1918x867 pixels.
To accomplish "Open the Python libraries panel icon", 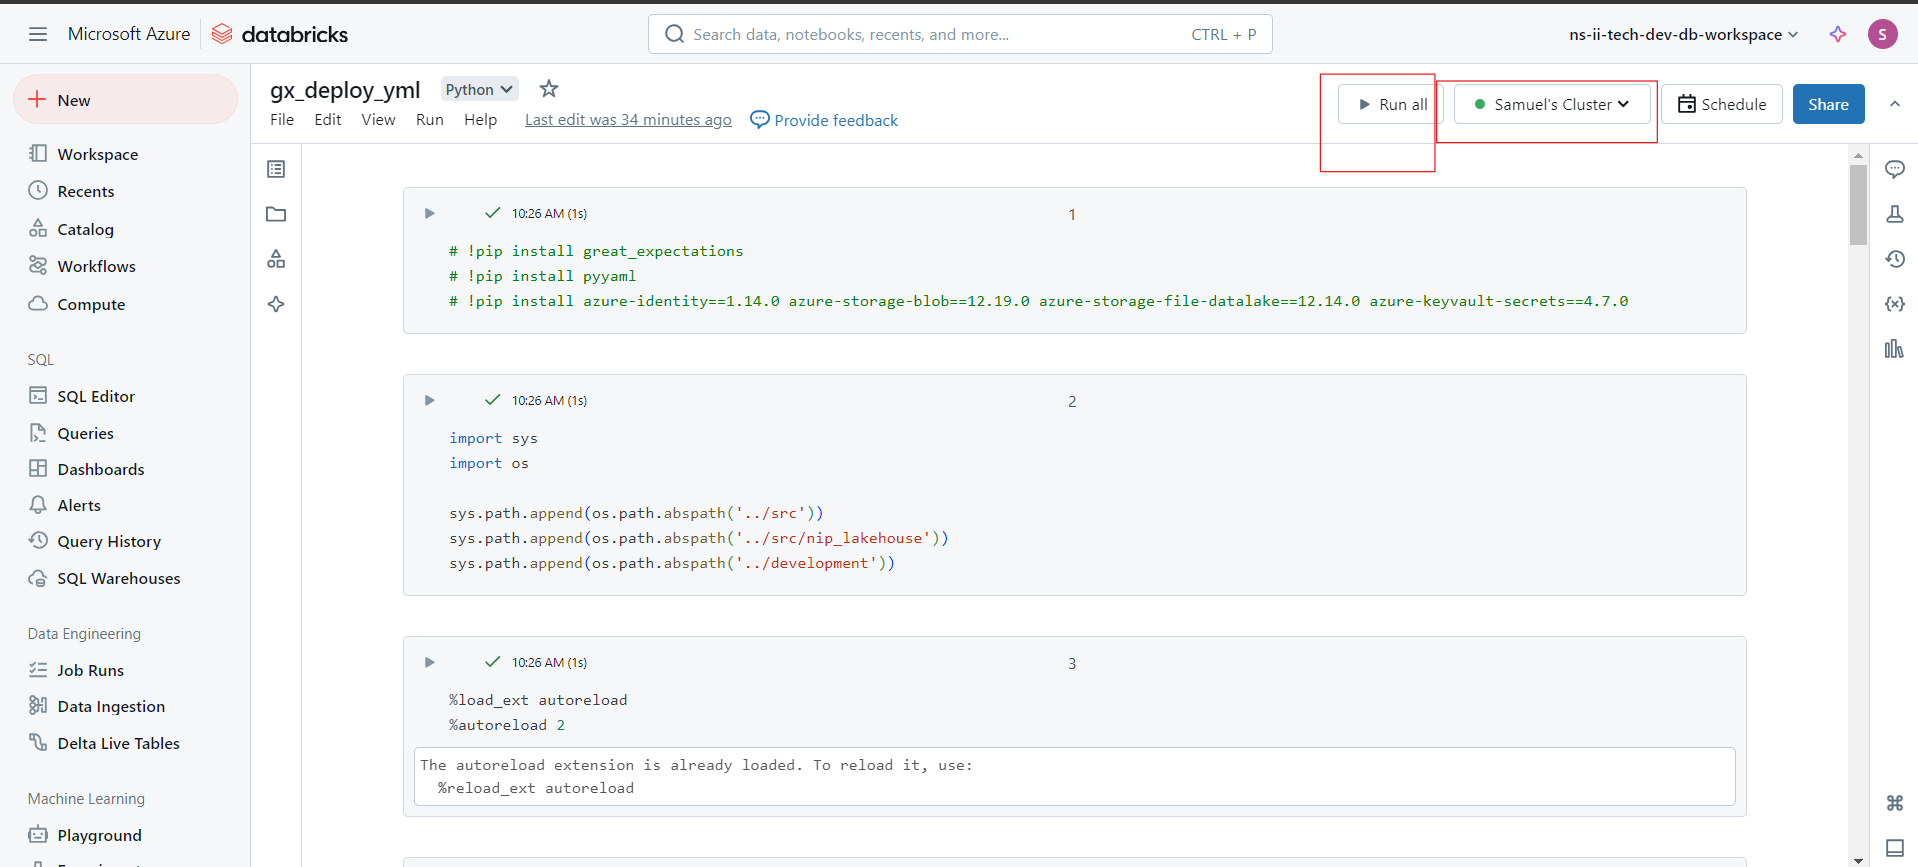I will pyautogui.click(x=1894, y=349).
